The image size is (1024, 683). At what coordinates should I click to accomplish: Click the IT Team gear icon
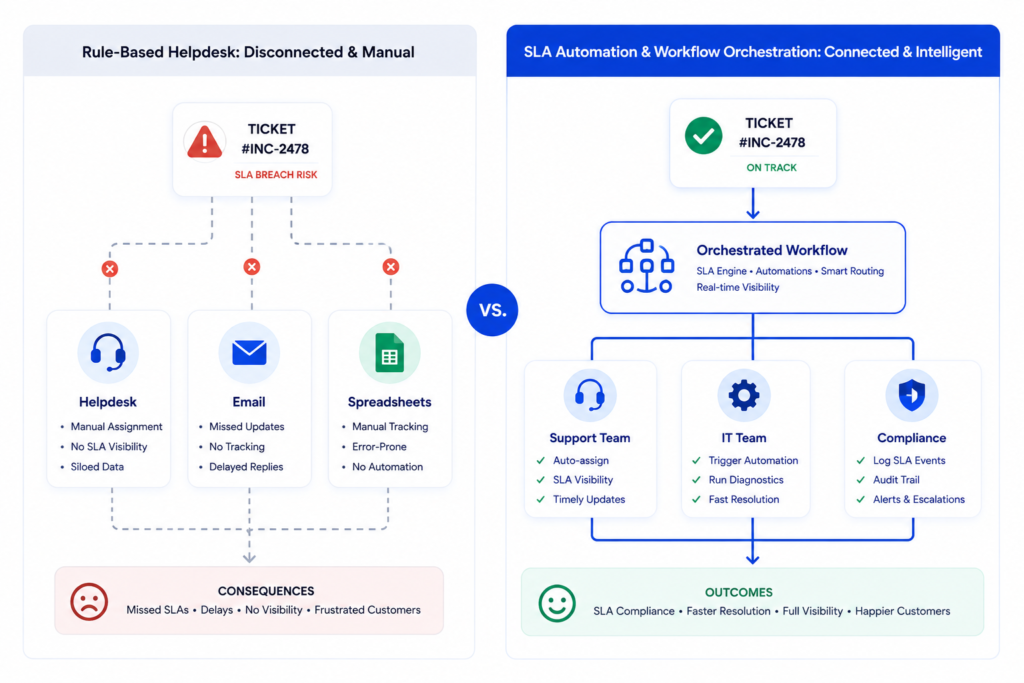pos(744,395)
